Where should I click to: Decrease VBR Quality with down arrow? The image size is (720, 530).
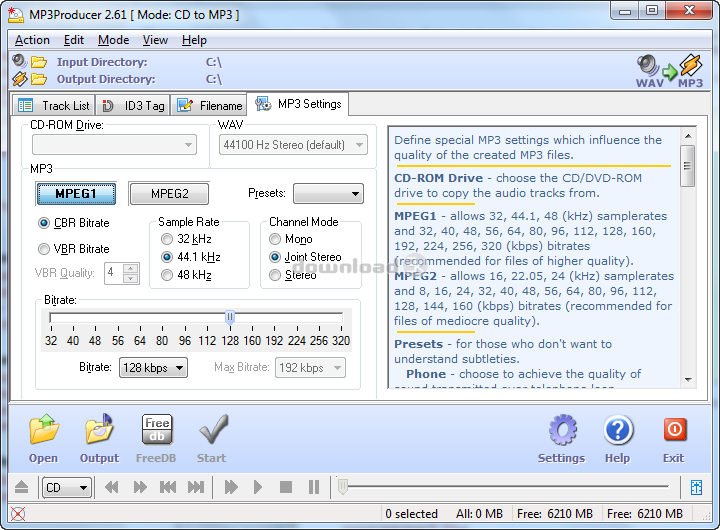[131, 278]
